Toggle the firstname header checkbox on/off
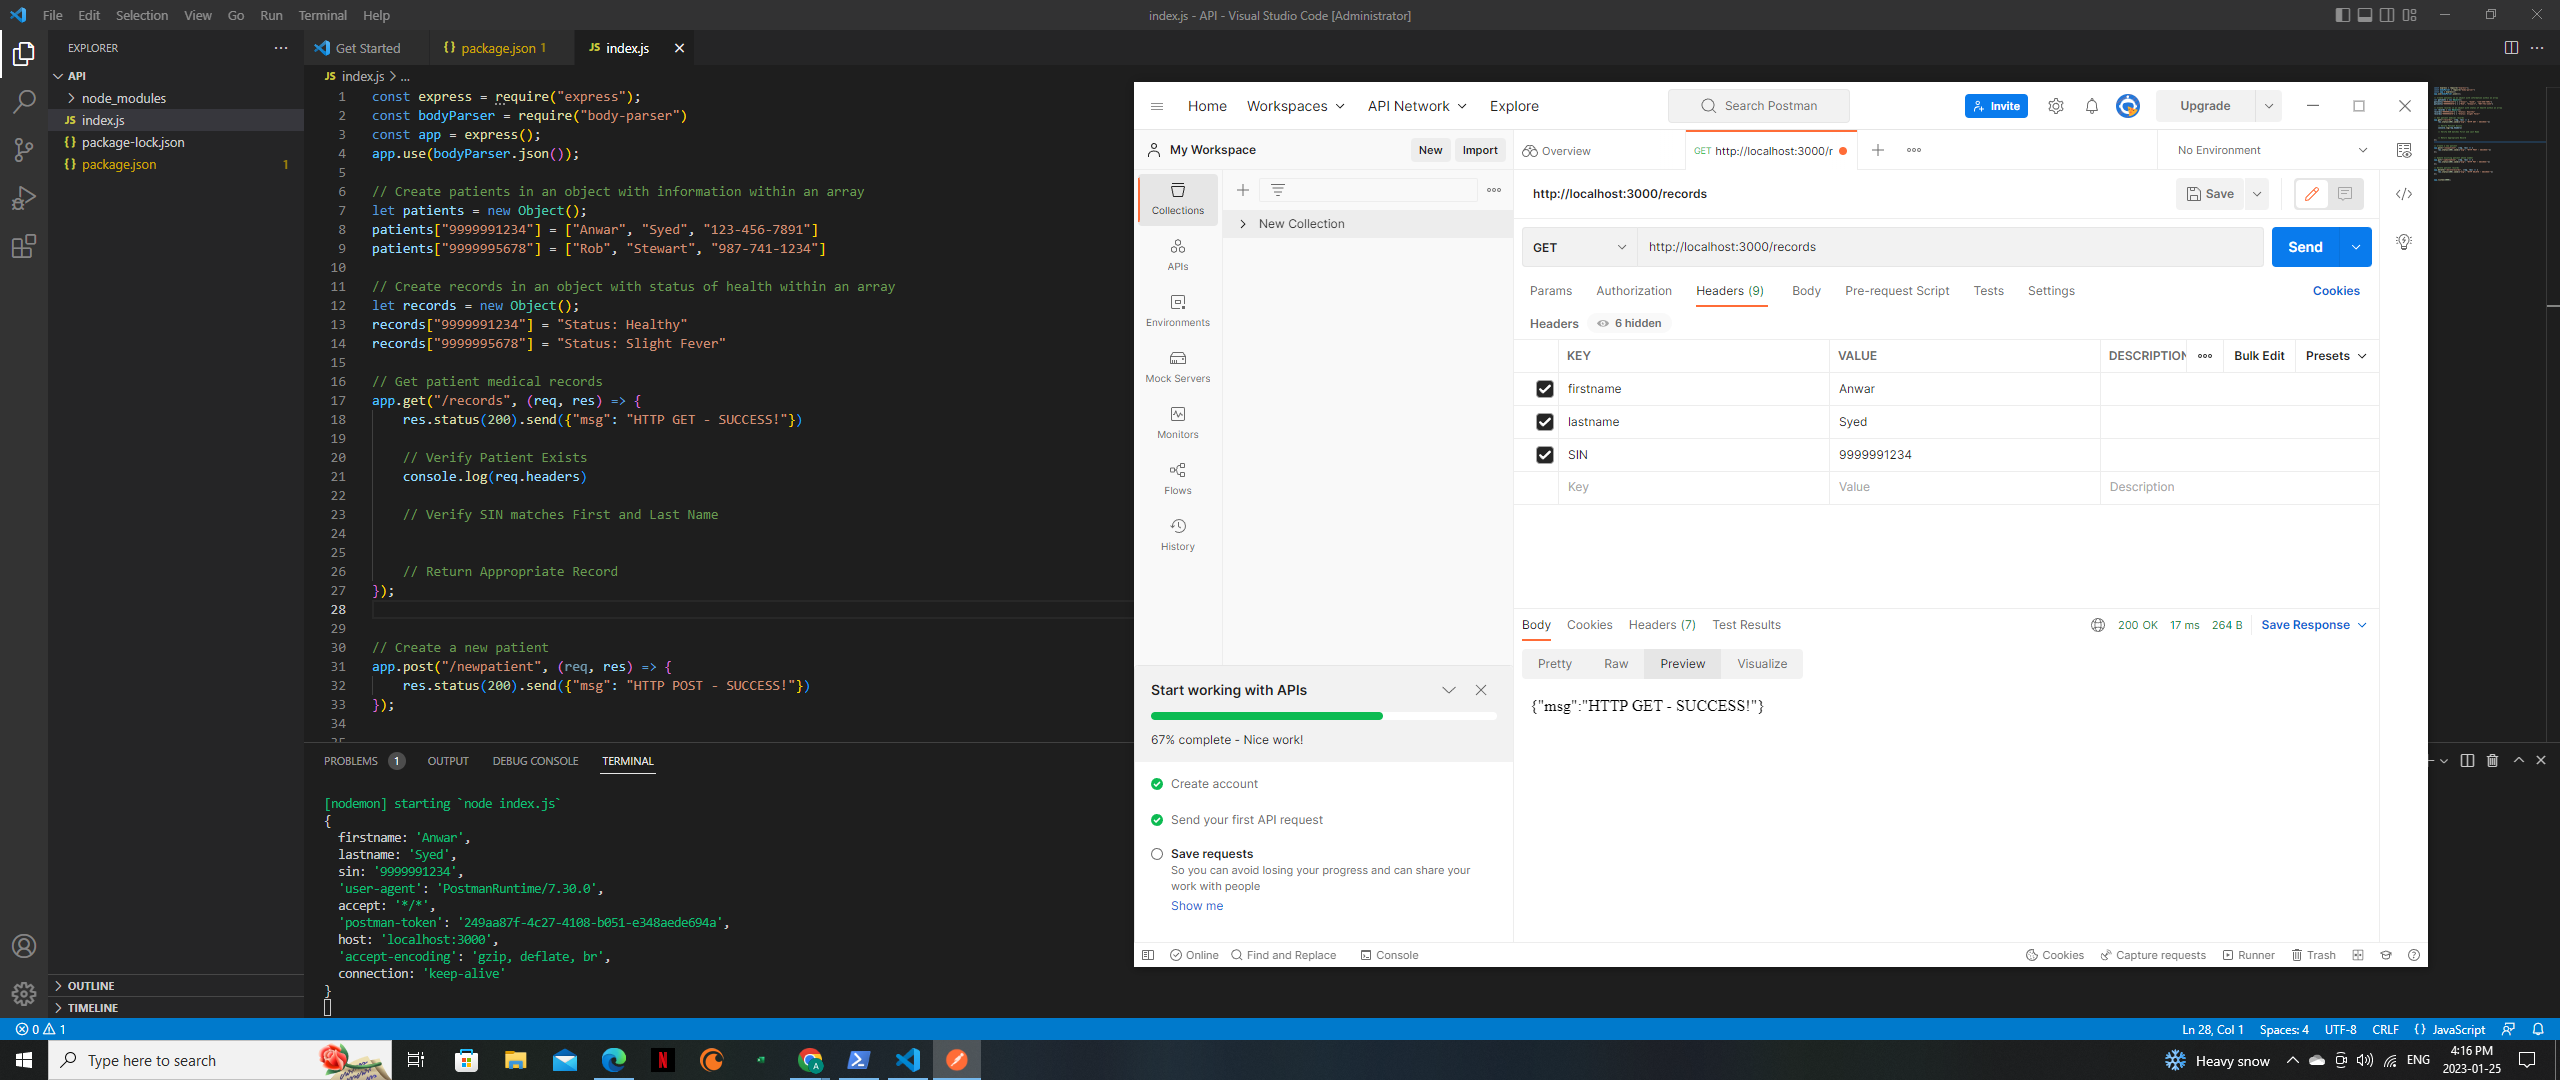This screenshot has width=2560, height=1080. [1546, 388]
